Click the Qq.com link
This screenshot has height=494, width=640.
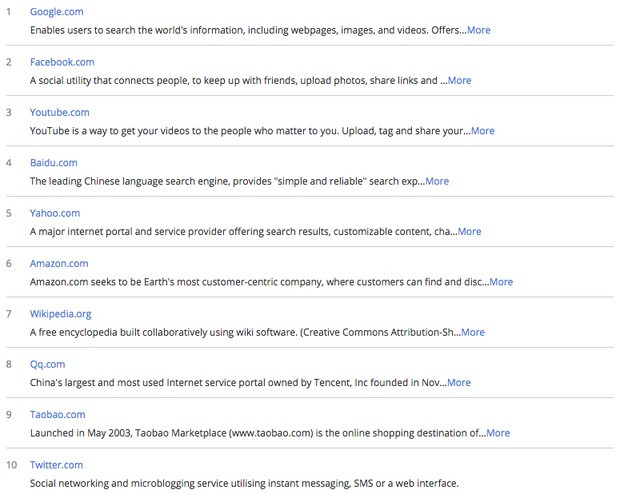pos(47,364)
